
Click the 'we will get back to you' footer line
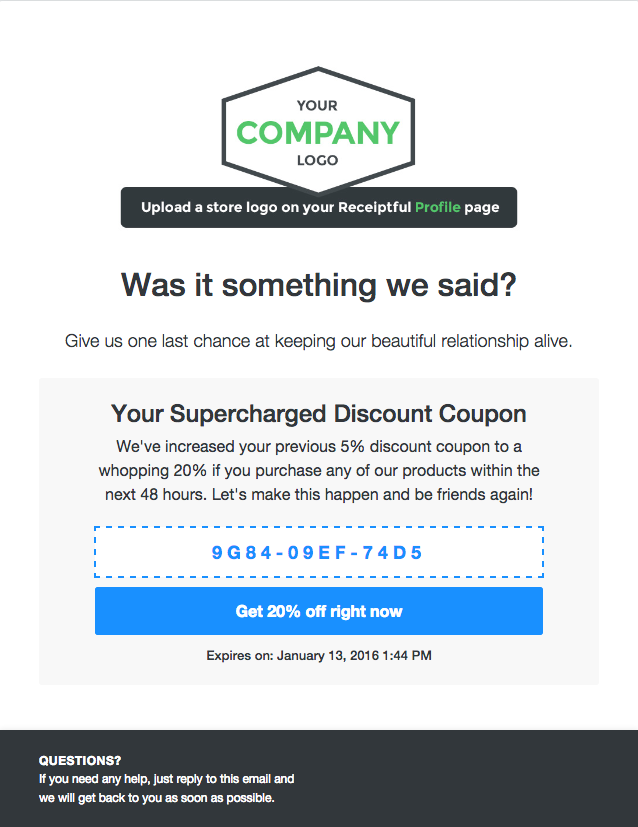[x=157, y=798]
